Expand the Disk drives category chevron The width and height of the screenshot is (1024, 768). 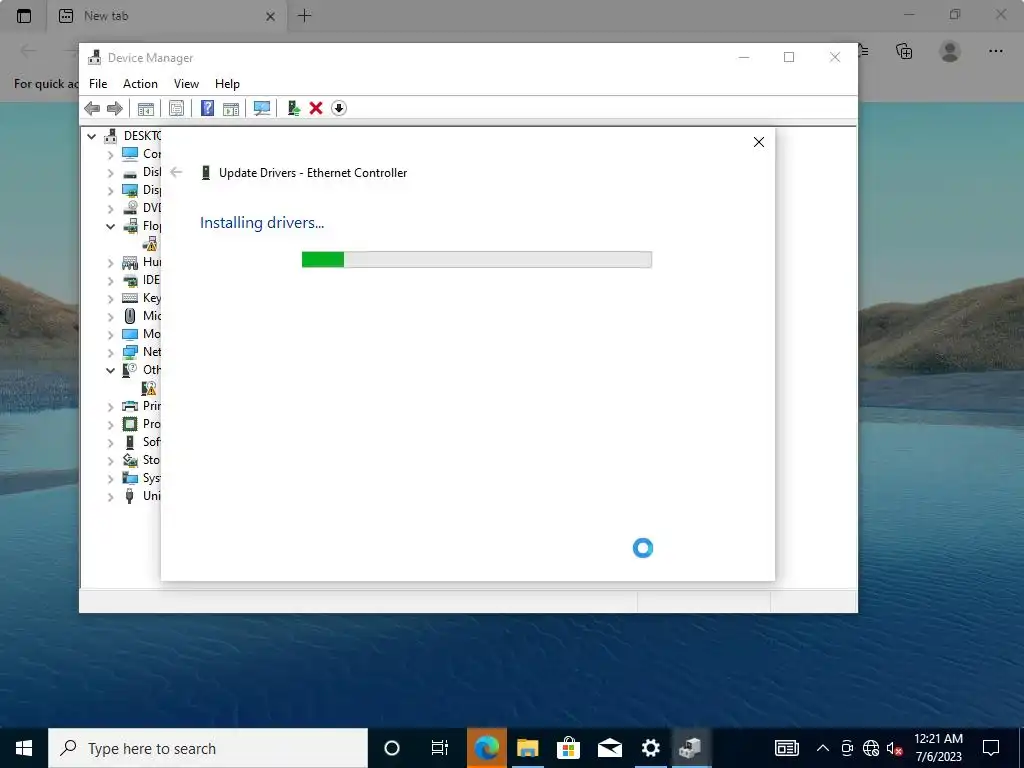pyautogui.click(x=110, y=173)
